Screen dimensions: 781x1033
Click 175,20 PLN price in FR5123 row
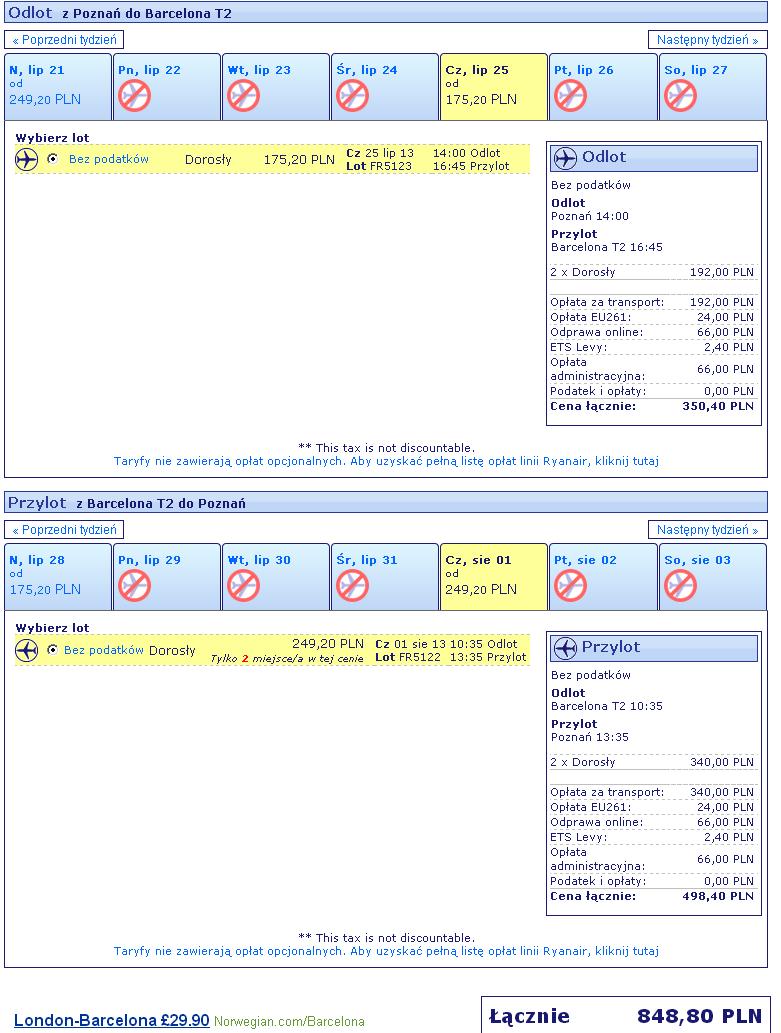(x=299, y=159)
